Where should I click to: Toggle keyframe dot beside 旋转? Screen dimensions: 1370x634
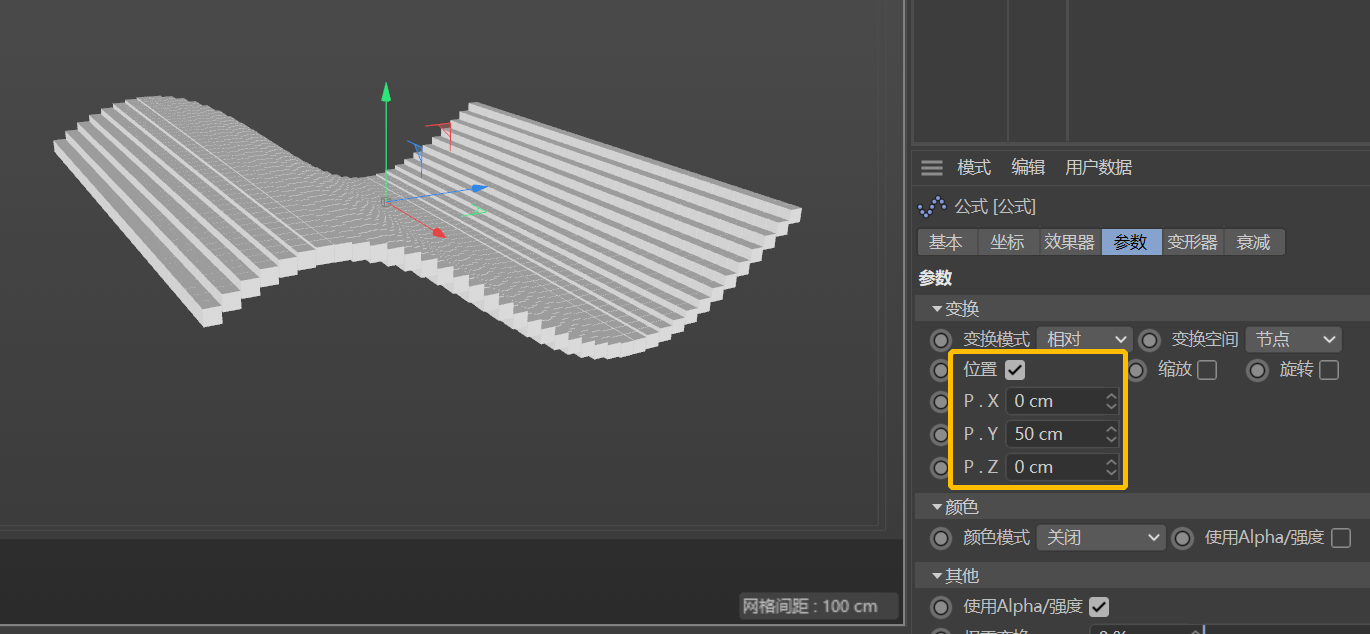tap(1258, 370)
